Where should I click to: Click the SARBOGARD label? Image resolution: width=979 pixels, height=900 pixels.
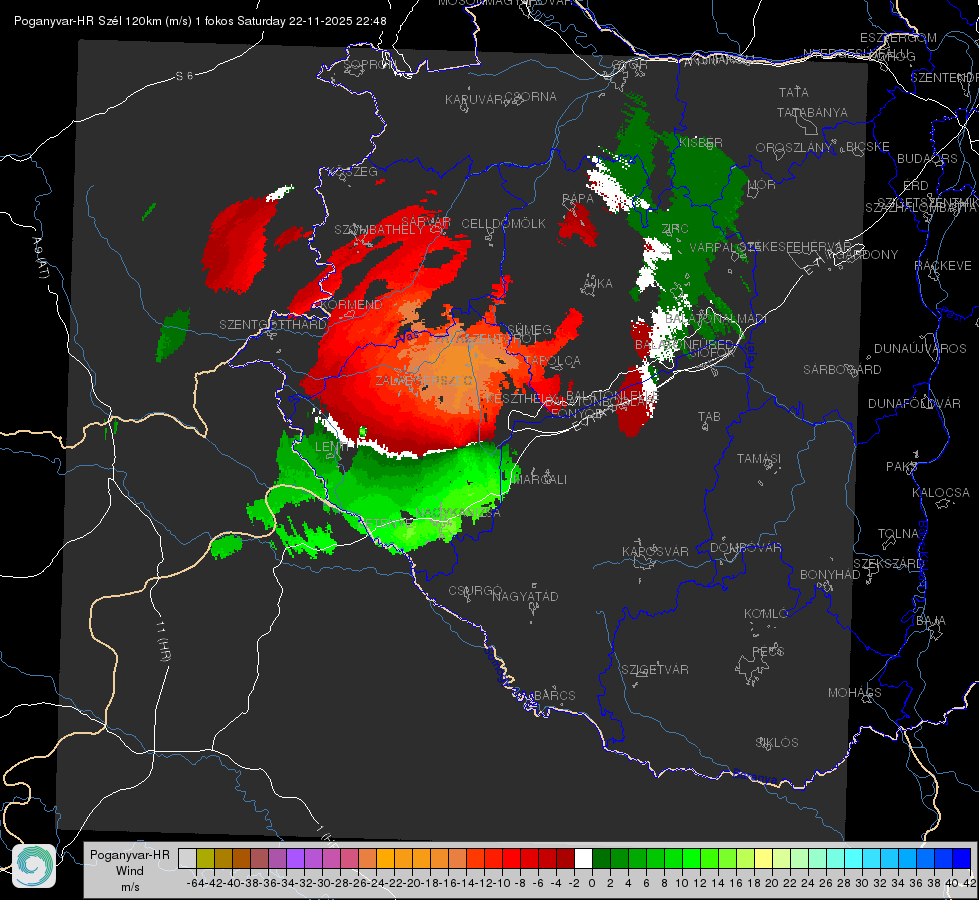tap(842, 370)
